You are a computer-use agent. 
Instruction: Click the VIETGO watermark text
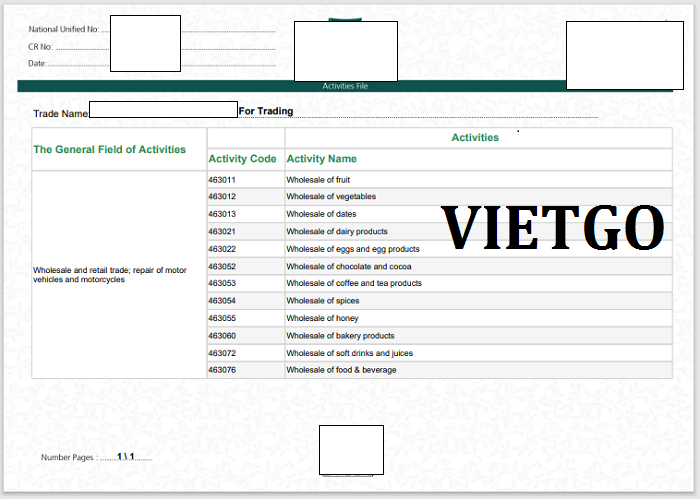553,228
